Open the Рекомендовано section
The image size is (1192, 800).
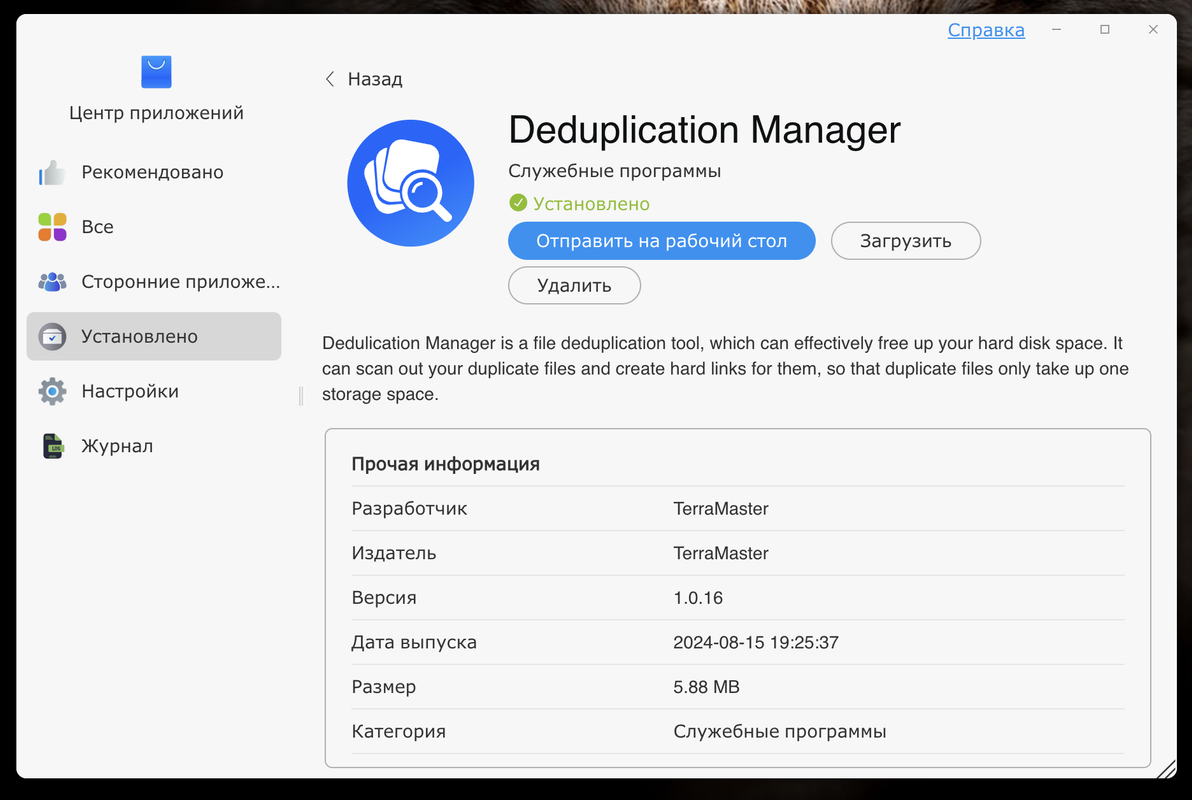click(x=154, y=173)
